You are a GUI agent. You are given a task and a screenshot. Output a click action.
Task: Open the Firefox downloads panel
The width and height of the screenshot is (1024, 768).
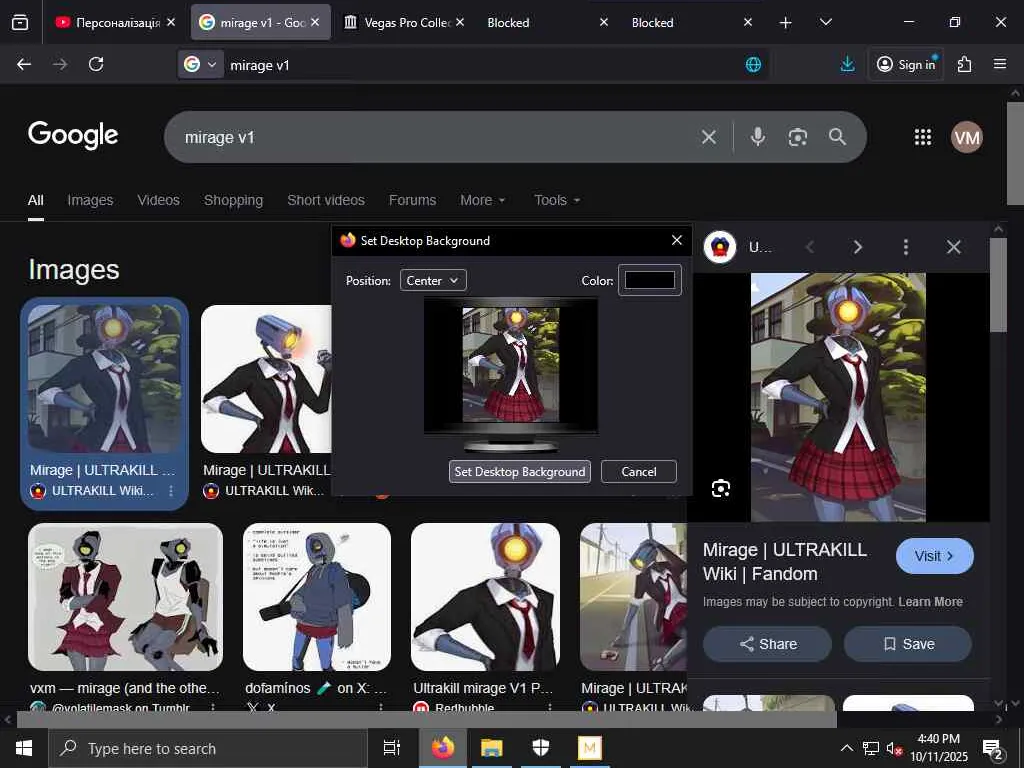coord(848,64)
